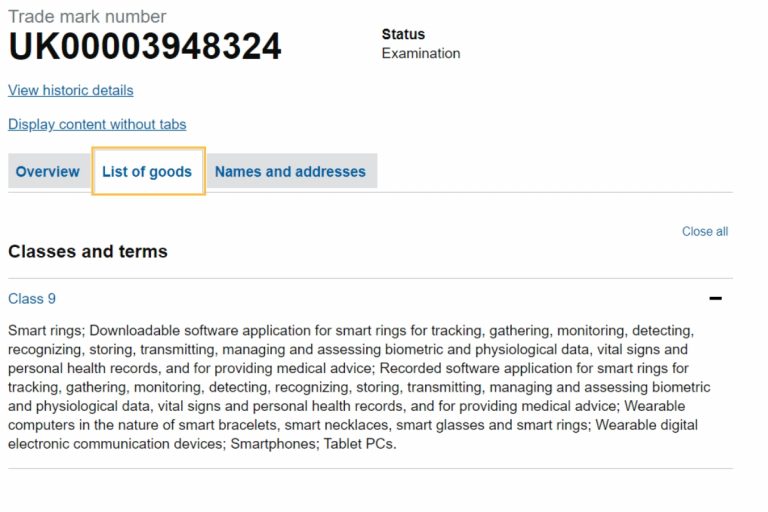Expand or collapse the Class 9 heading

tap(32, 298)
